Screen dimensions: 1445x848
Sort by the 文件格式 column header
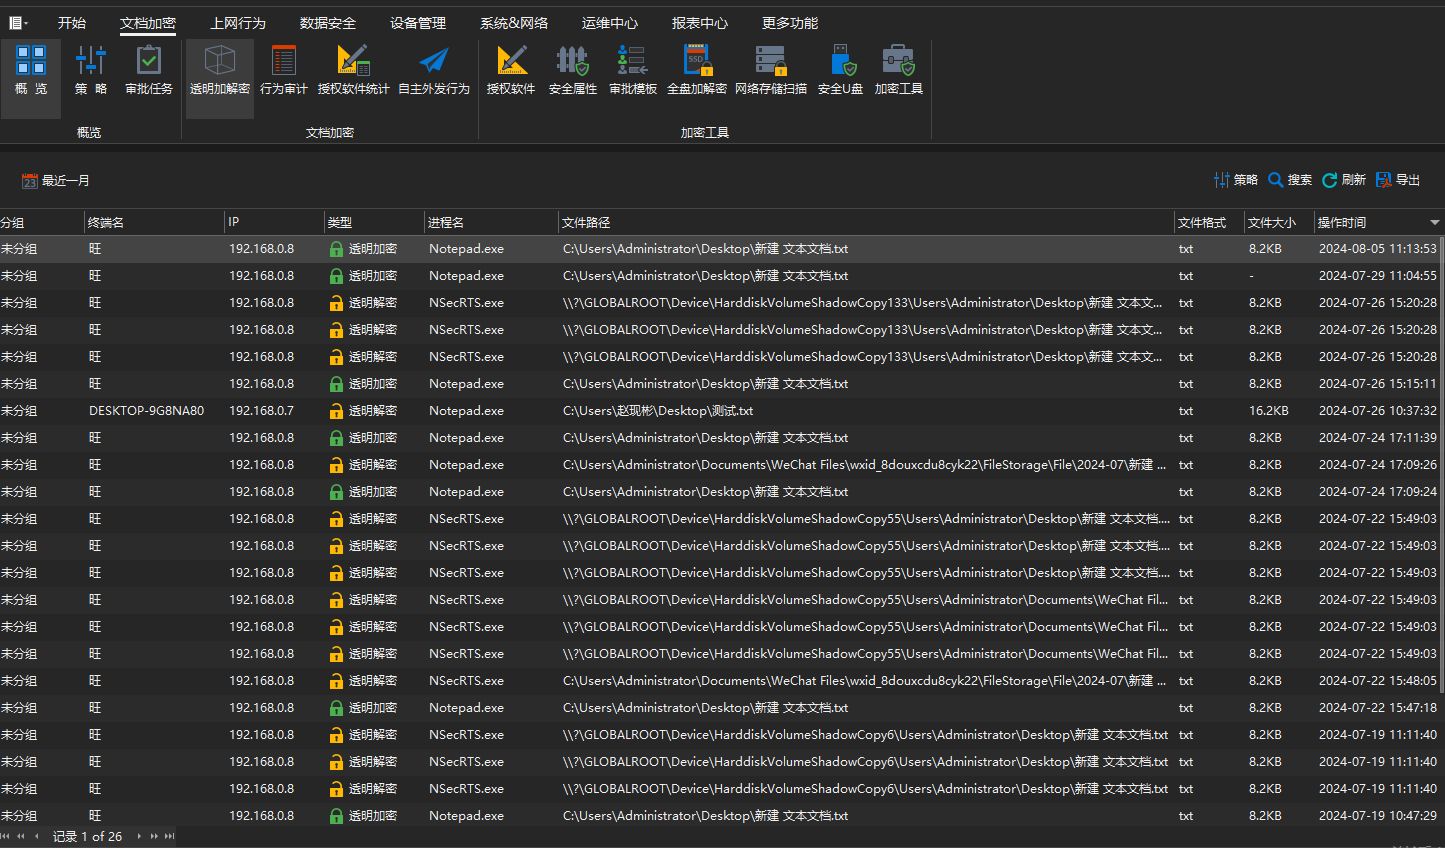pos(1209,222)
